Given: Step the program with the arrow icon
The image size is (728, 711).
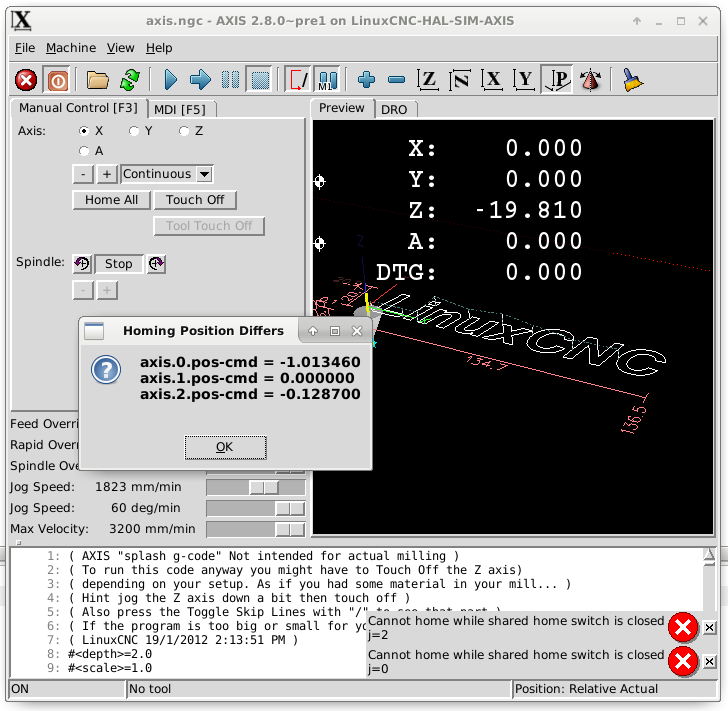Looking at the screenshot, I should (200, 80).
